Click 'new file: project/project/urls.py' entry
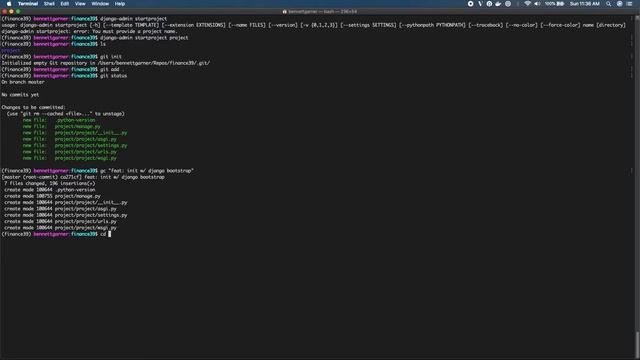 pos(69,152)
